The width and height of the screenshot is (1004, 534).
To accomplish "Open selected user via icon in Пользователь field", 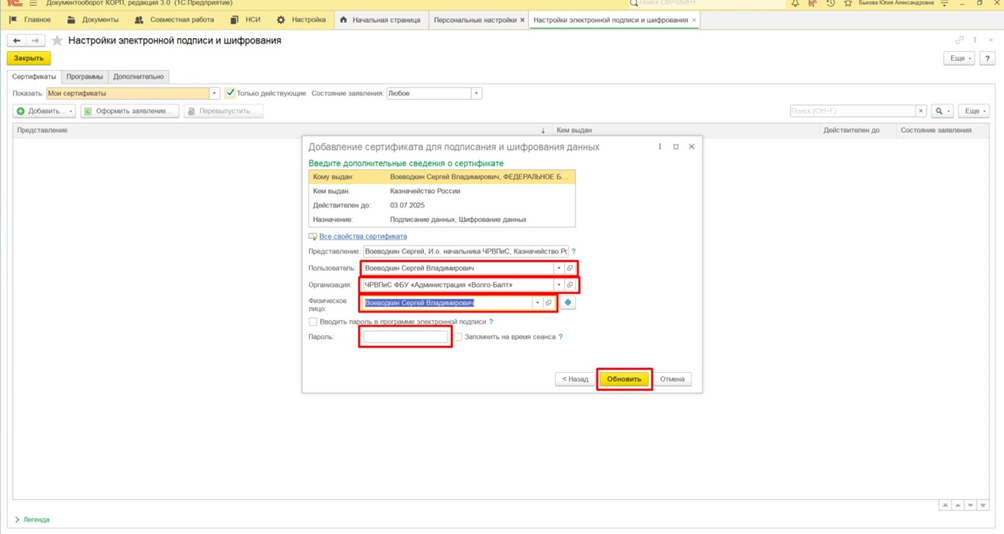I will point(569,268).
